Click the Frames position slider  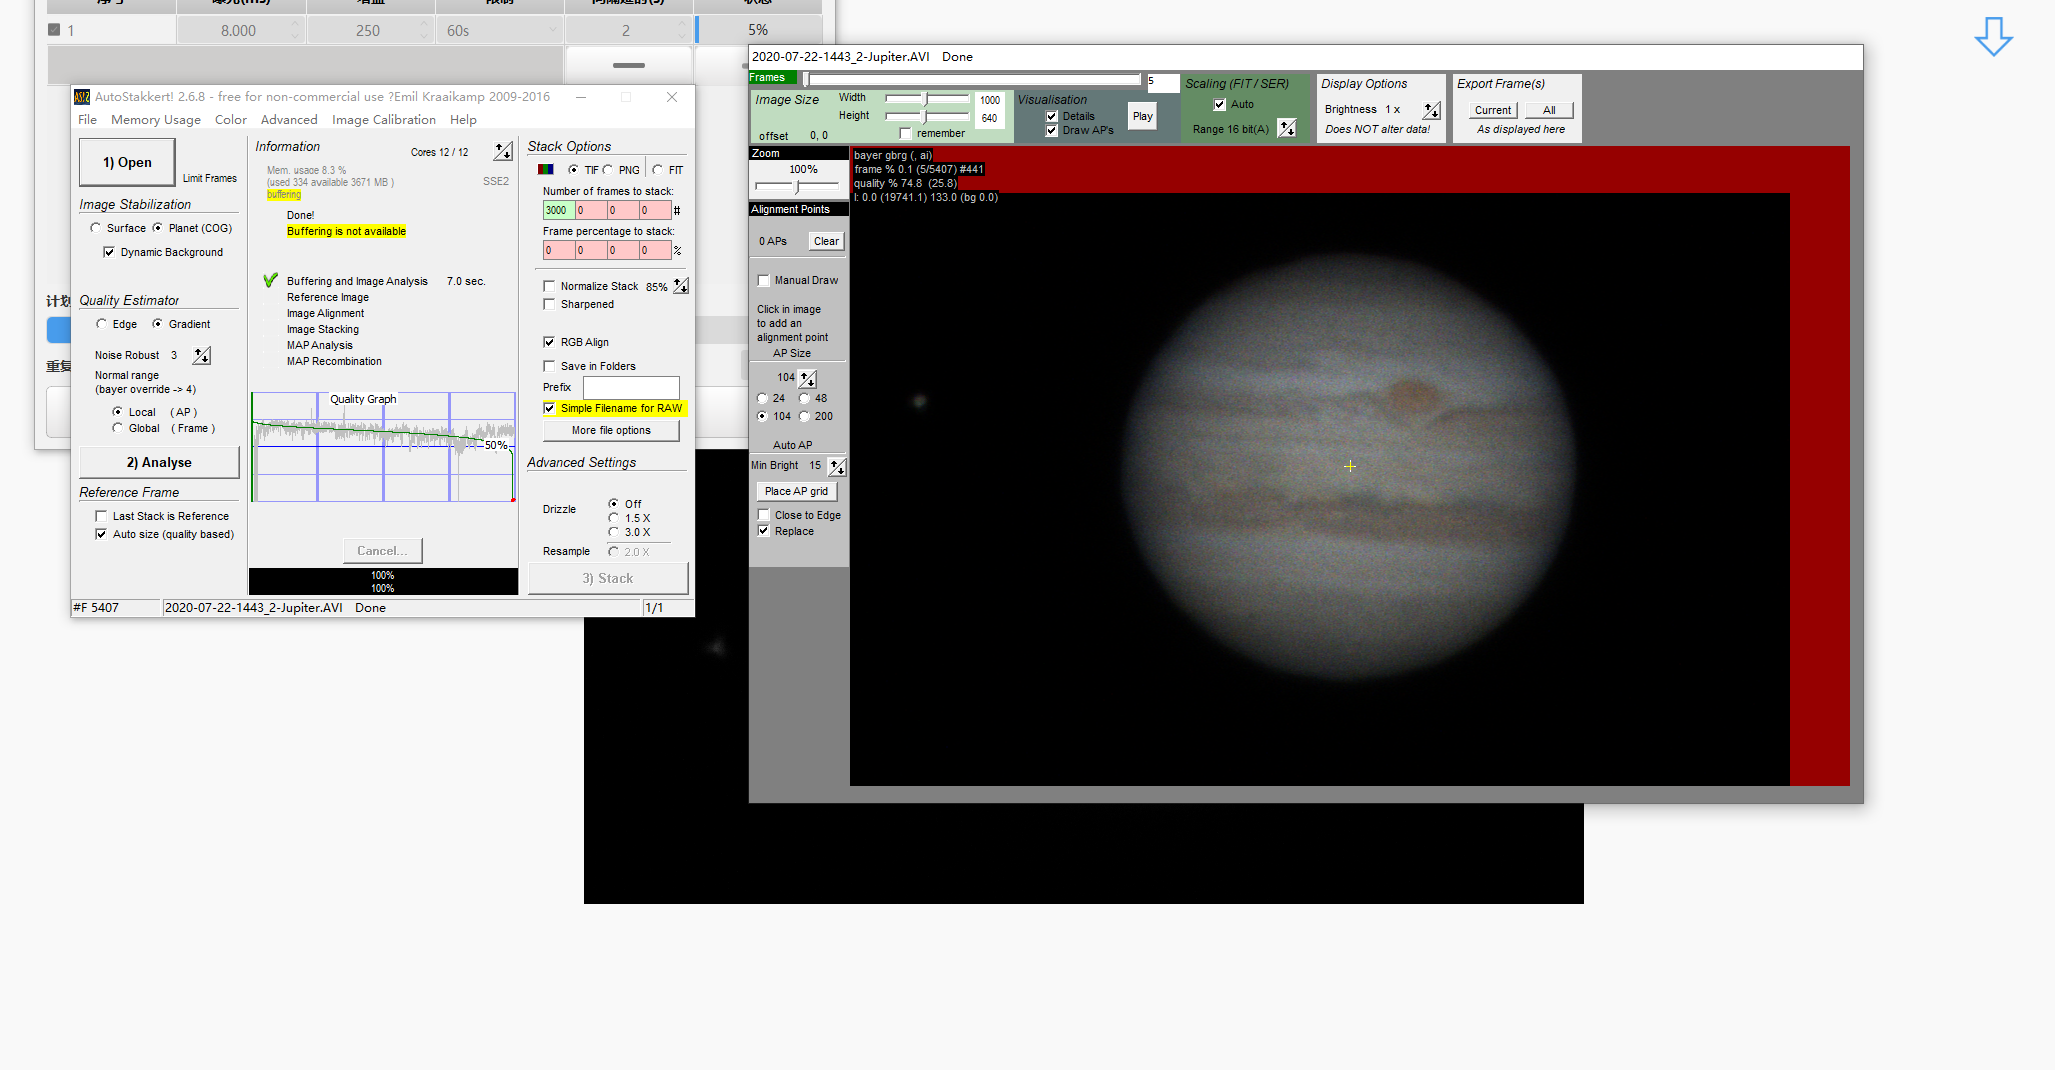(972, 79)
